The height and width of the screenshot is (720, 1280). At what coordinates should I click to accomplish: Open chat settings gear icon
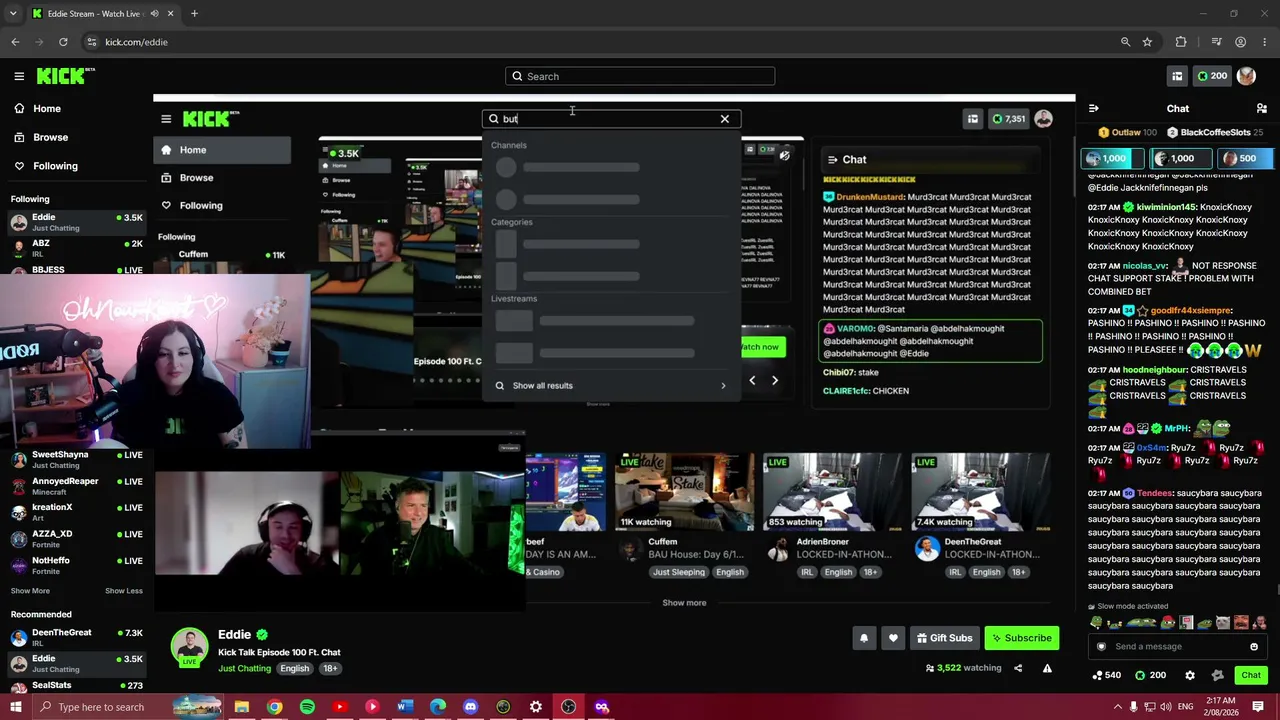[1190, 675]
